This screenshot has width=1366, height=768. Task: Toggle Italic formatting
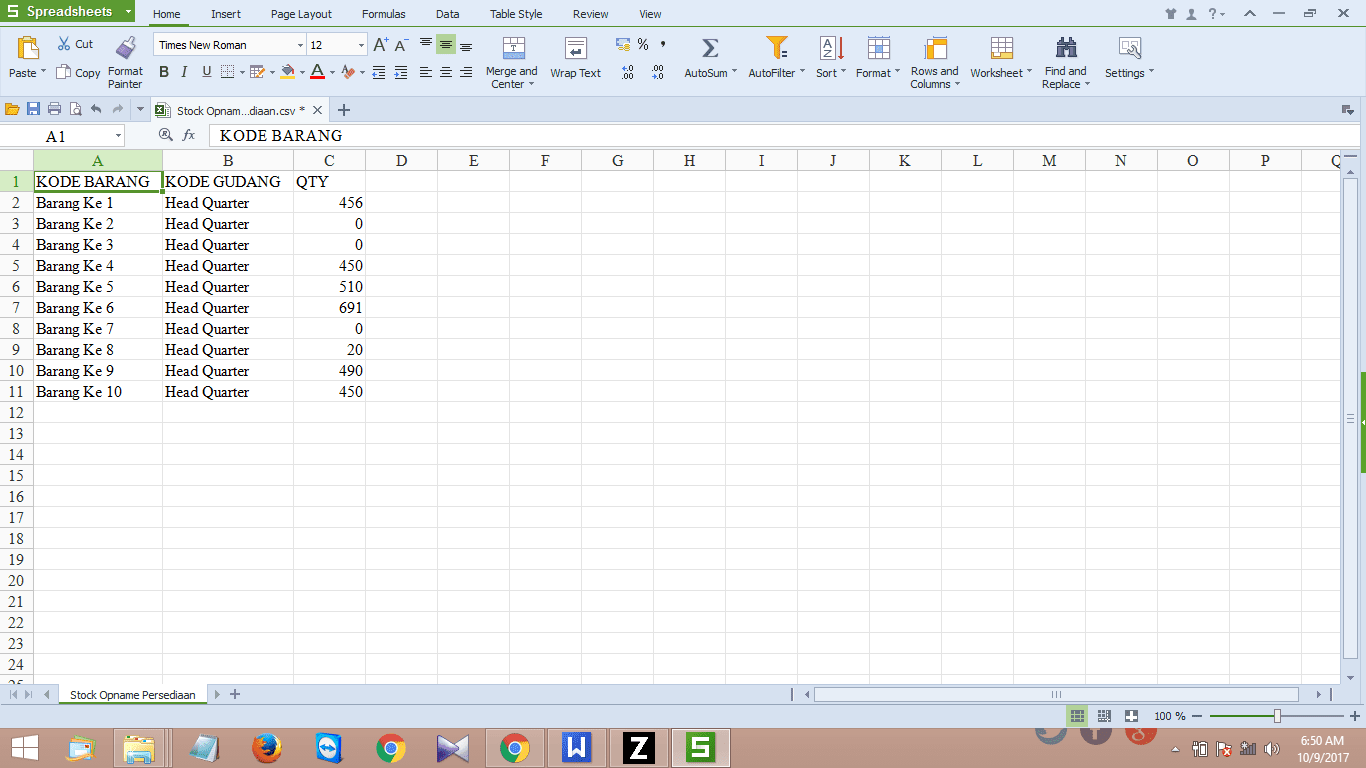[x=185, y=72]
